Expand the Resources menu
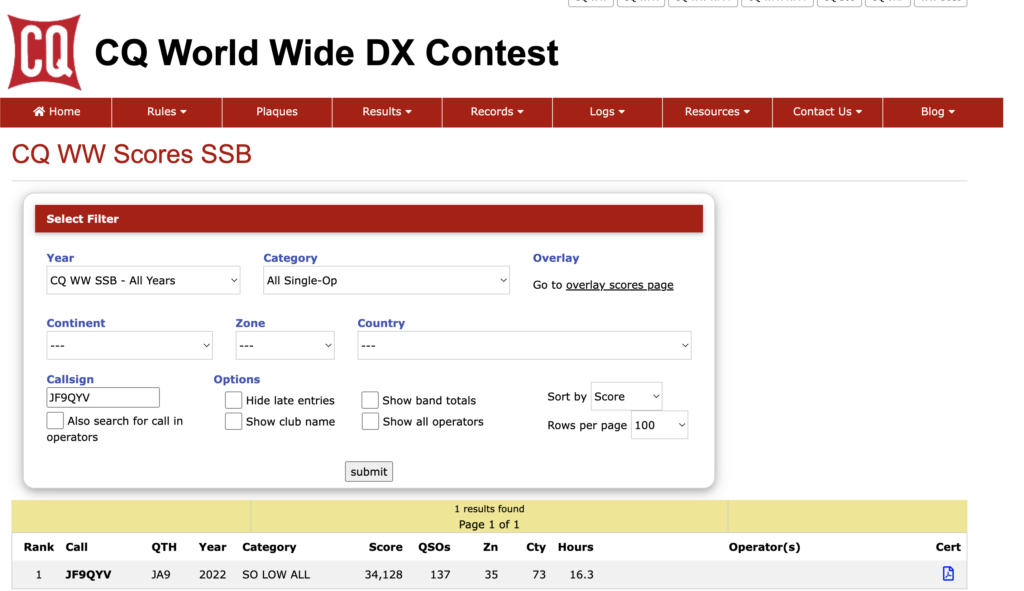Viewport: 1024px width, 591px height. click(x=717, y=112)
